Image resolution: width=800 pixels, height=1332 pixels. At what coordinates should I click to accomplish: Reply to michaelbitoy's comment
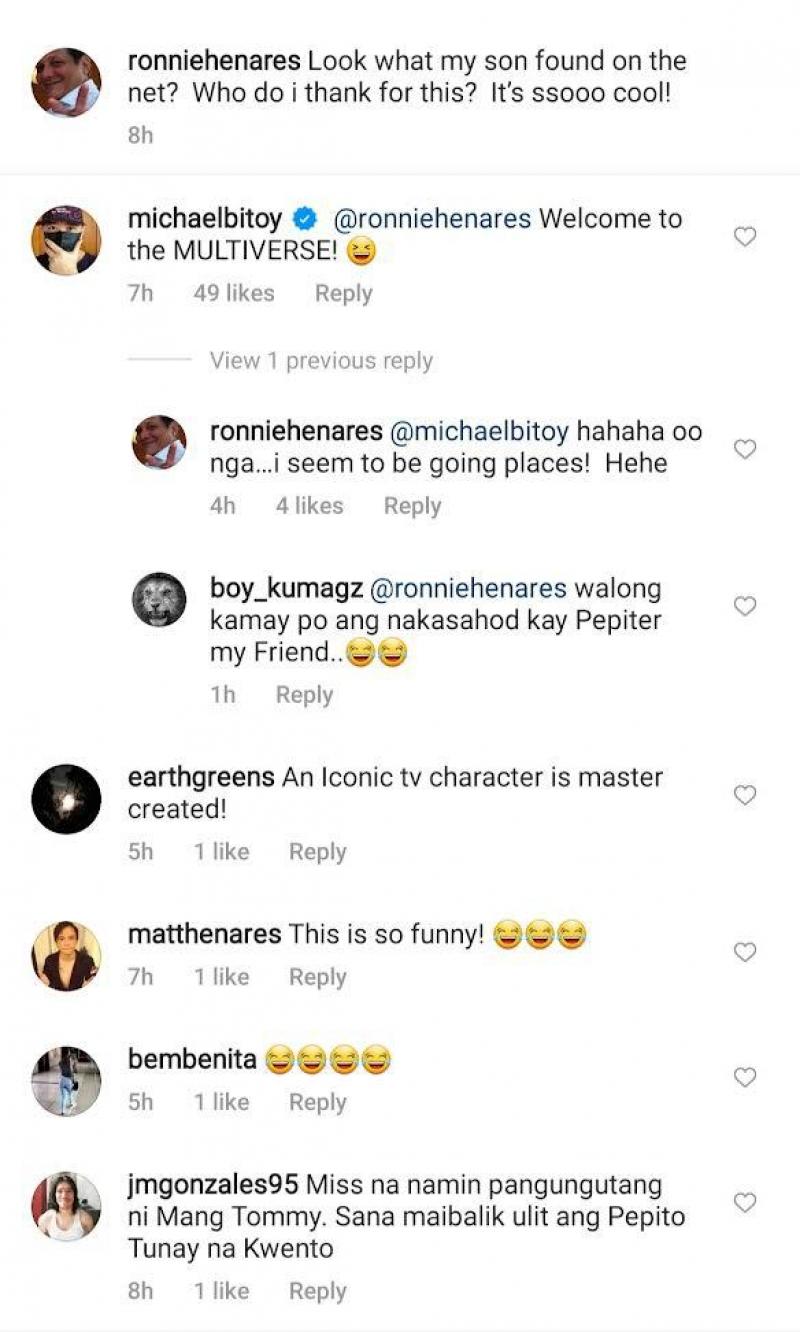tap(343, 294)
